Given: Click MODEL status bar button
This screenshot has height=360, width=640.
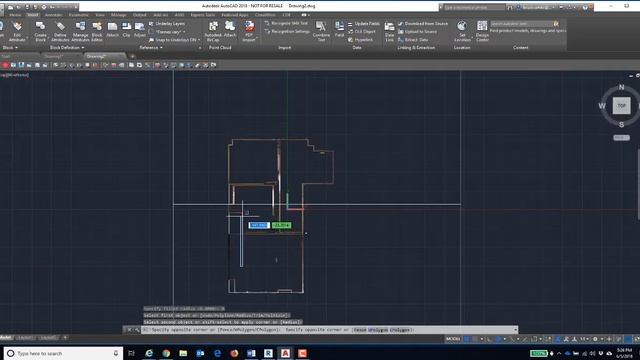Looking at the screenshot, I should click(x=453, y=339).
